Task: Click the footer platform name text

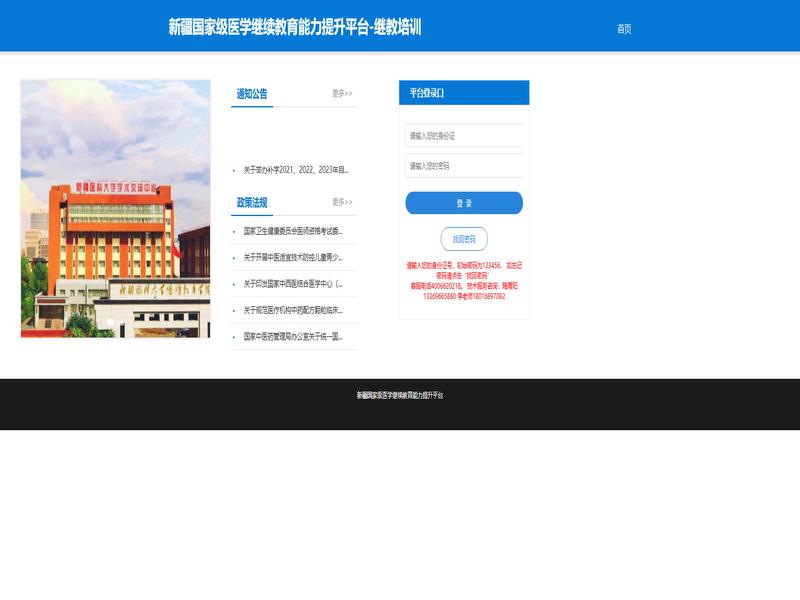Action: tap(400, 395)
